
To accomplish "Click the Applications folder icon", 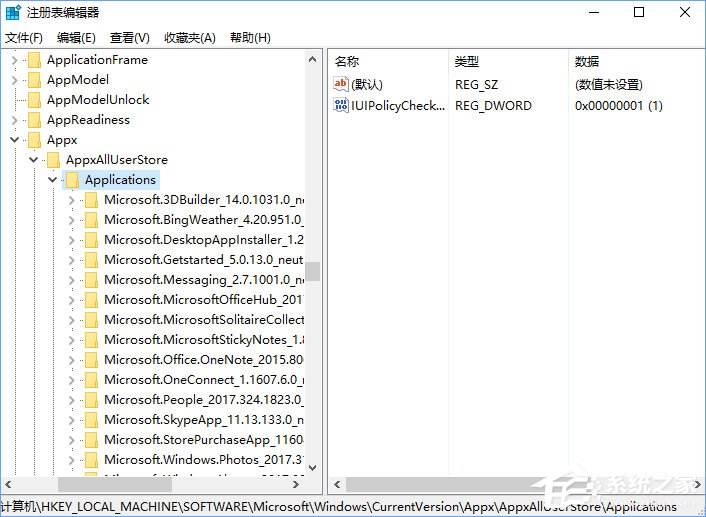I will [72, 180].
